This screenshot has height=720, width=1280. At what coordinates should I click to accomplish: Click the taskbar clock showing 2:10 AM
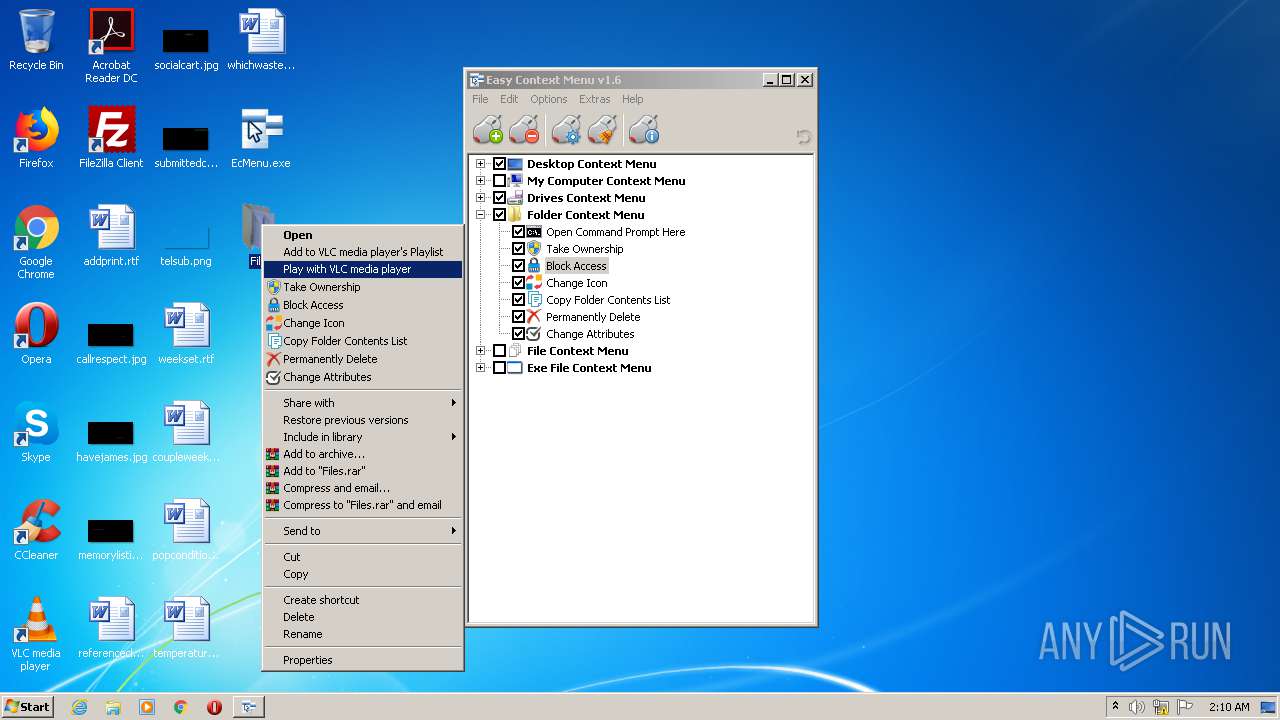click(1229, 707)
